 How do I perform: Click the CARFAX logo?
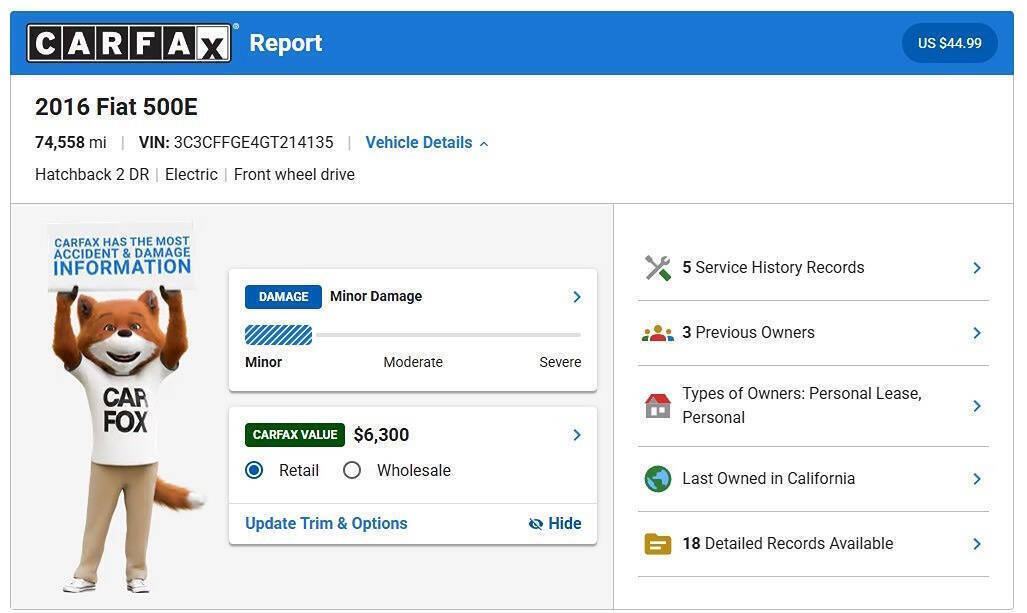pyautogui.click(x=129, y=43)
